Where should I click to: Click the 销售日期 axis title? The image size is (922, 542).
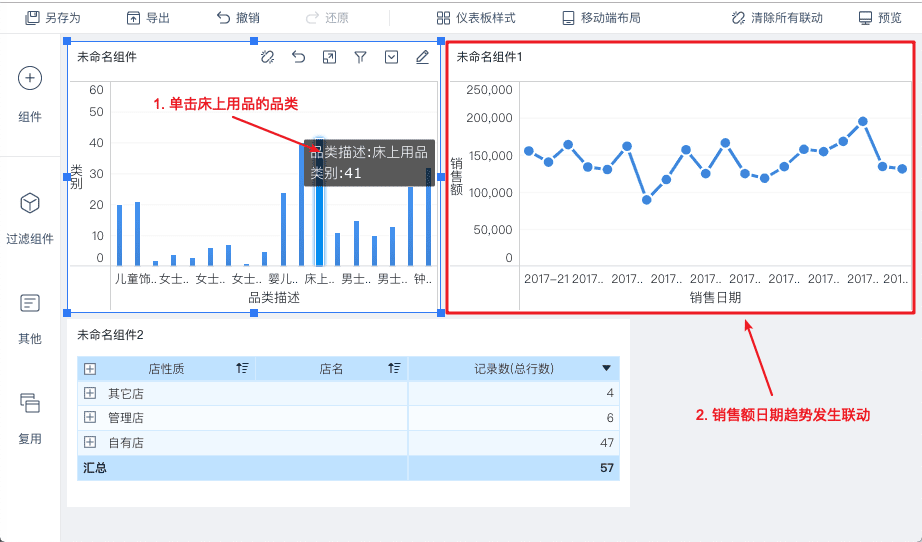(x=715, y=297)
